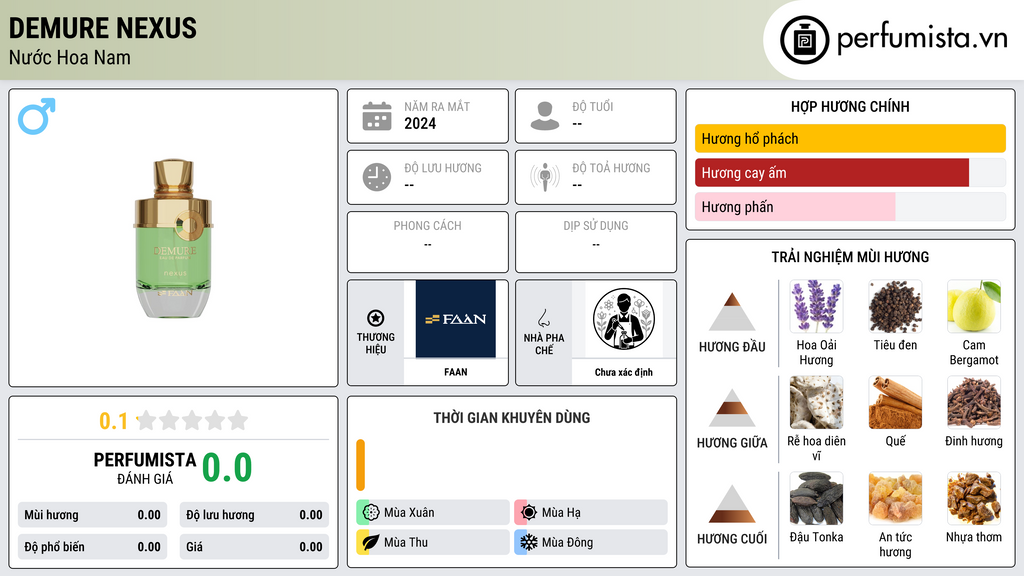
Task: Select the Tiêu đen black pepper image
Action: 895,306
